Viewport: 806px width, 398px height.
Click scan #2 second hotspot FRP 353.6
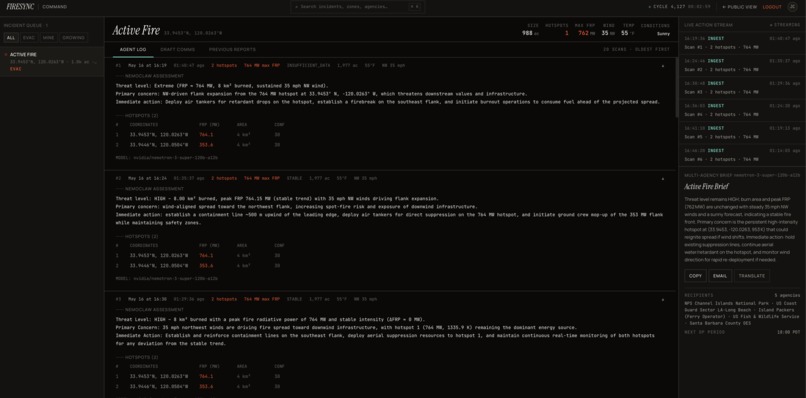(x=206, y=266)
